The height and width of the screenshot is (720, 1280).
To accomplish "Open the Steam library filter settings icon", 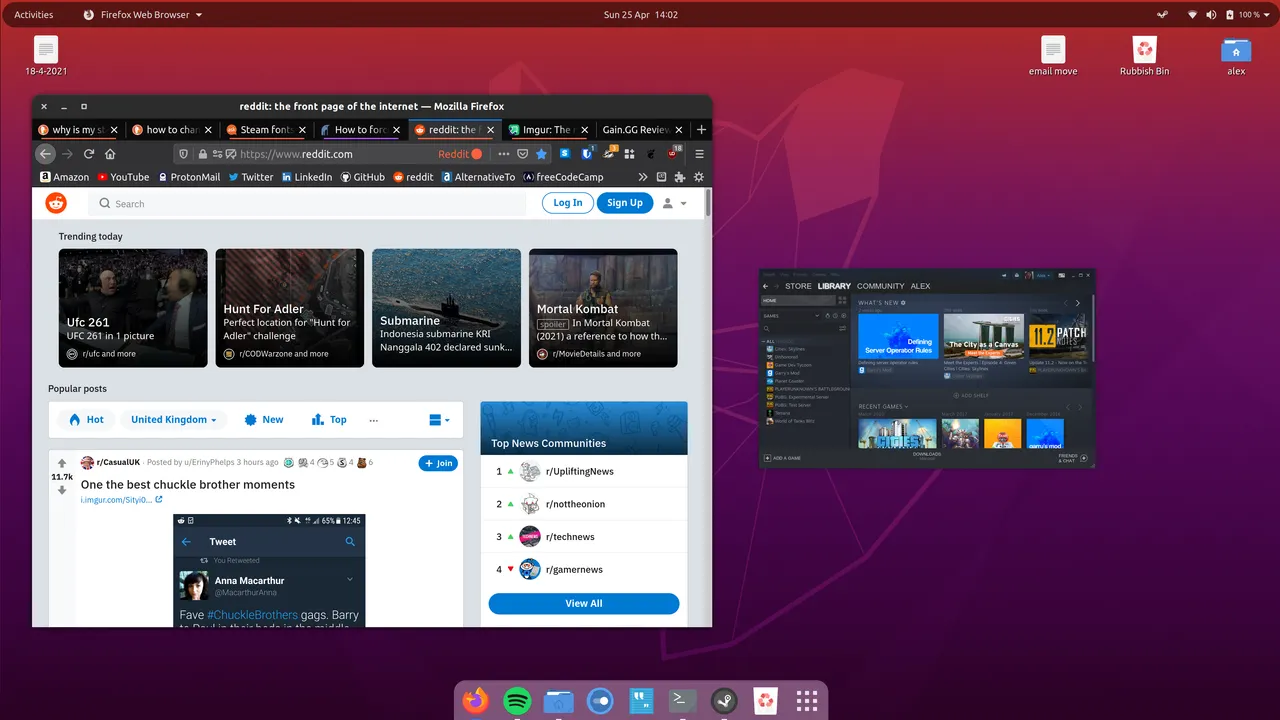I will coord(842,328).
